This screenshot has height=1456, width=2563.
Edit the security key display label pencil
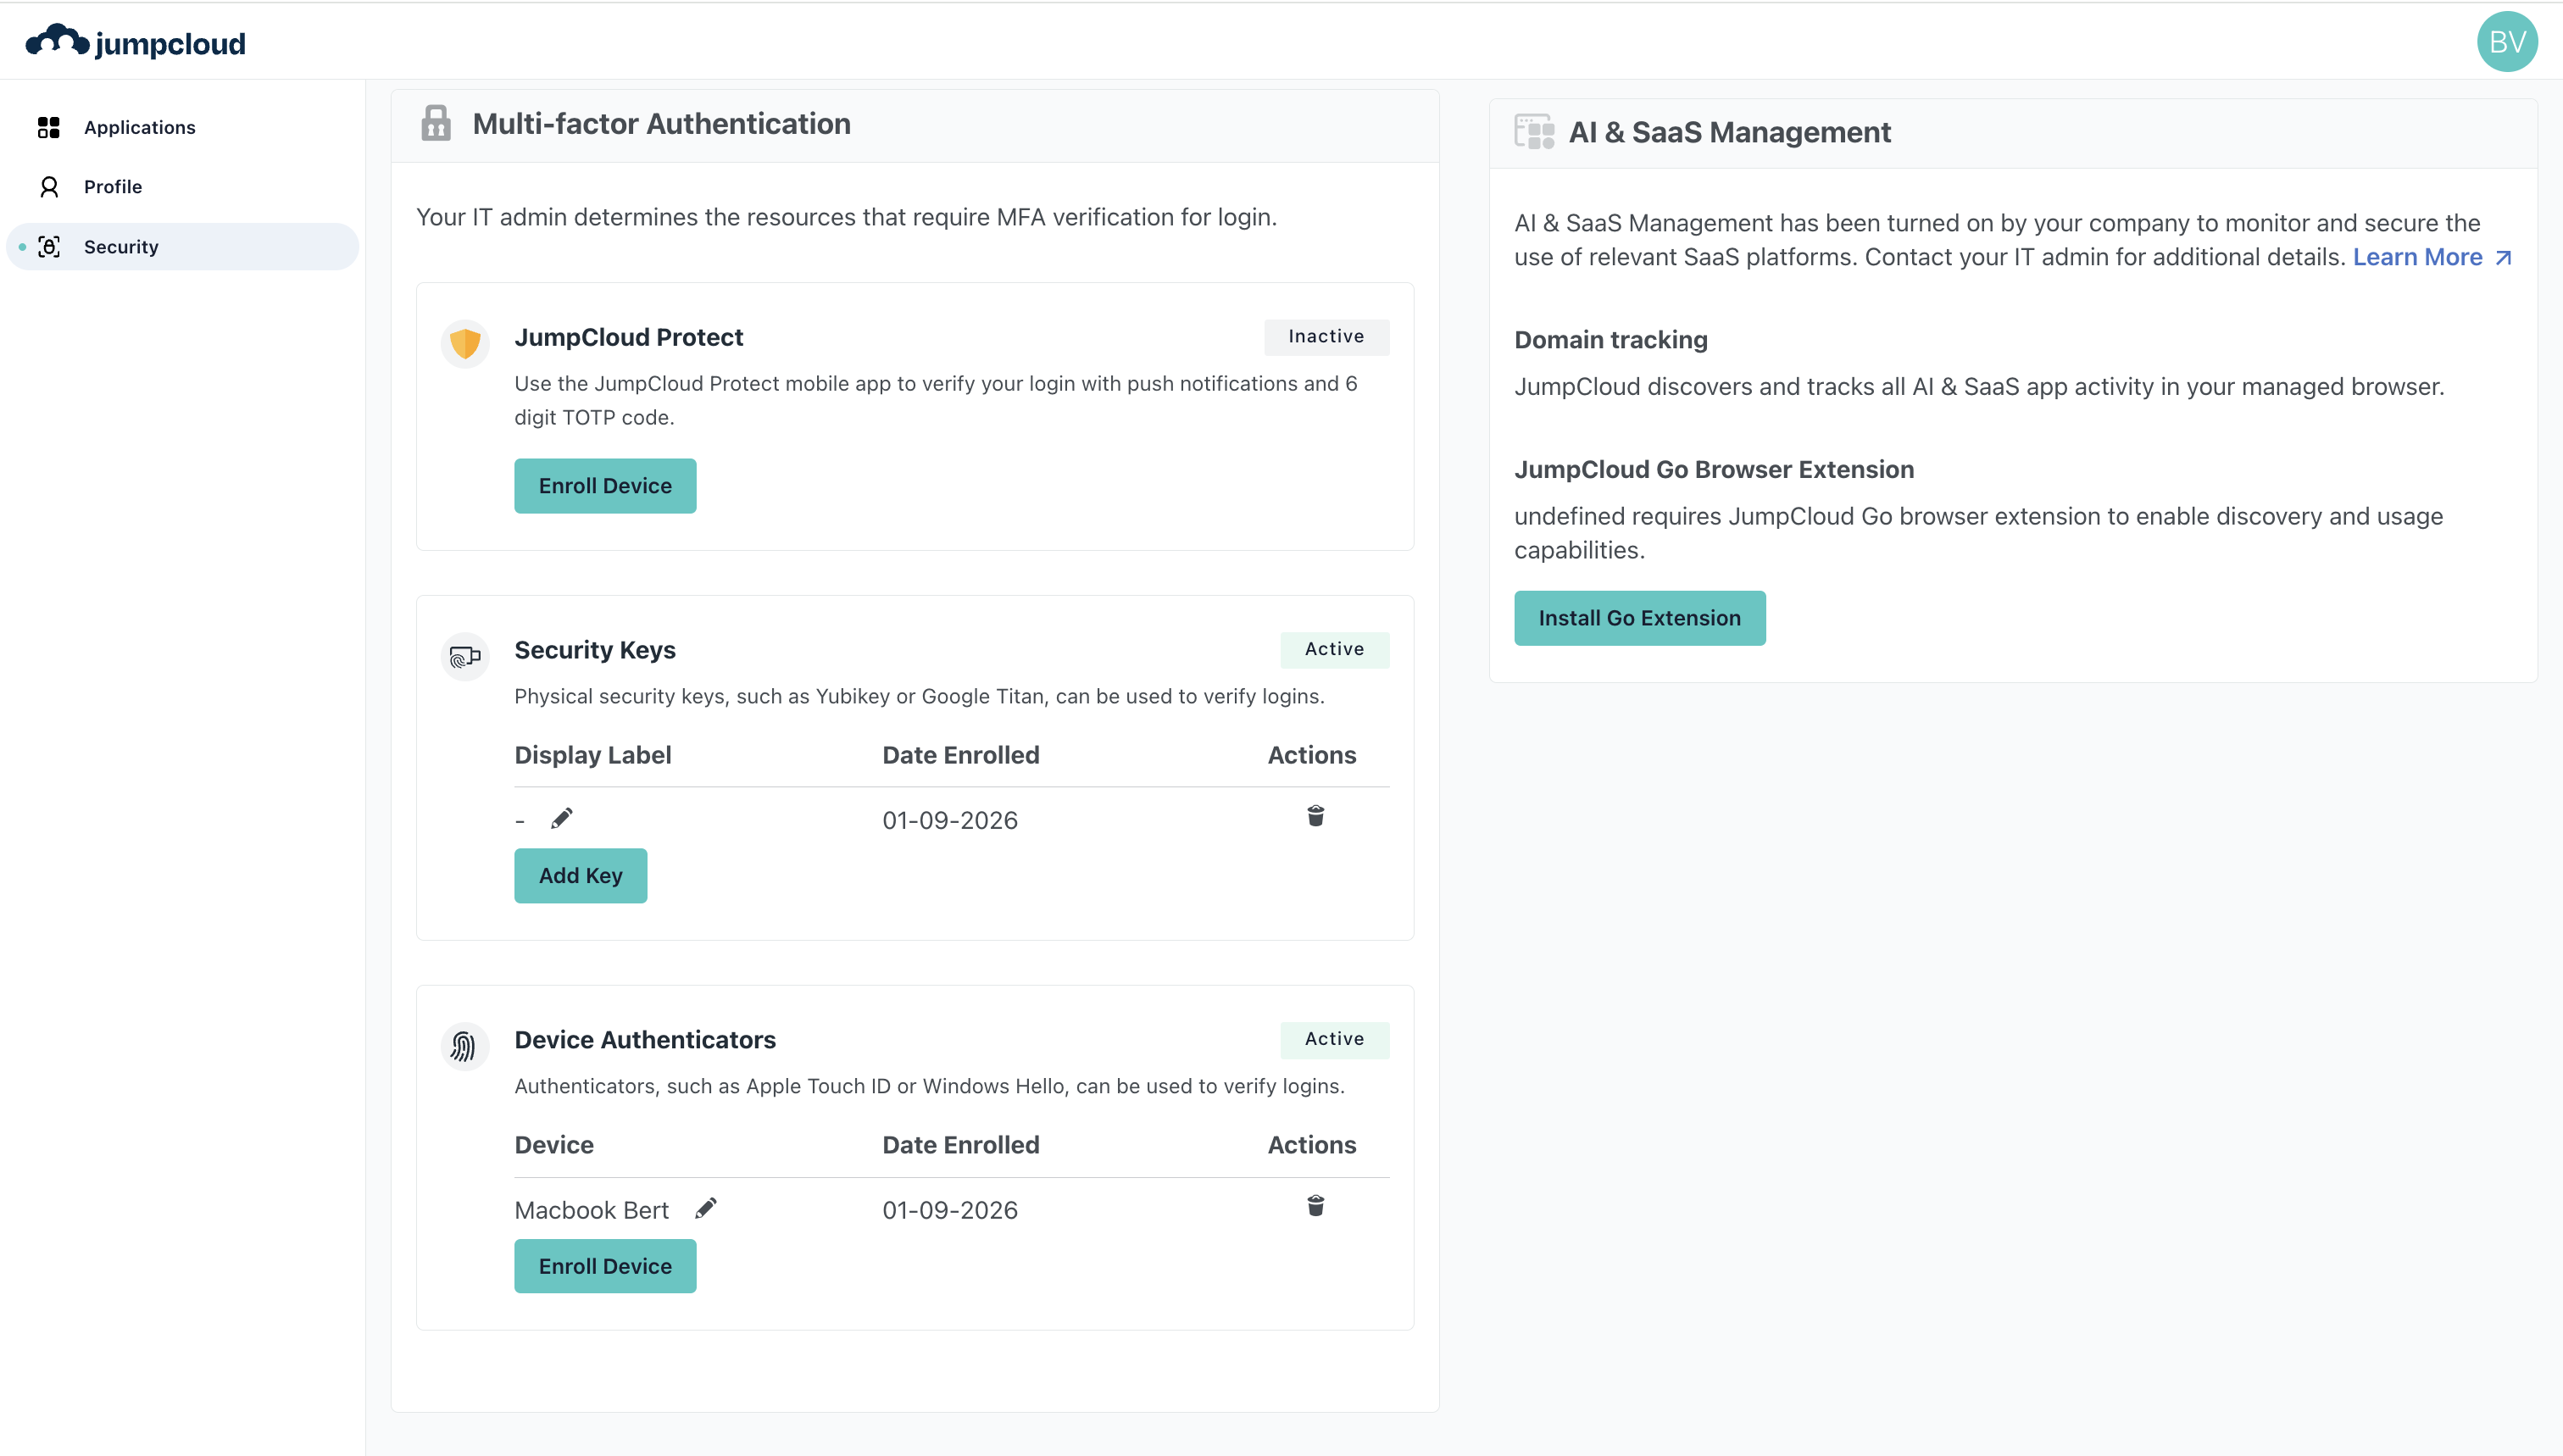(562, 819)
